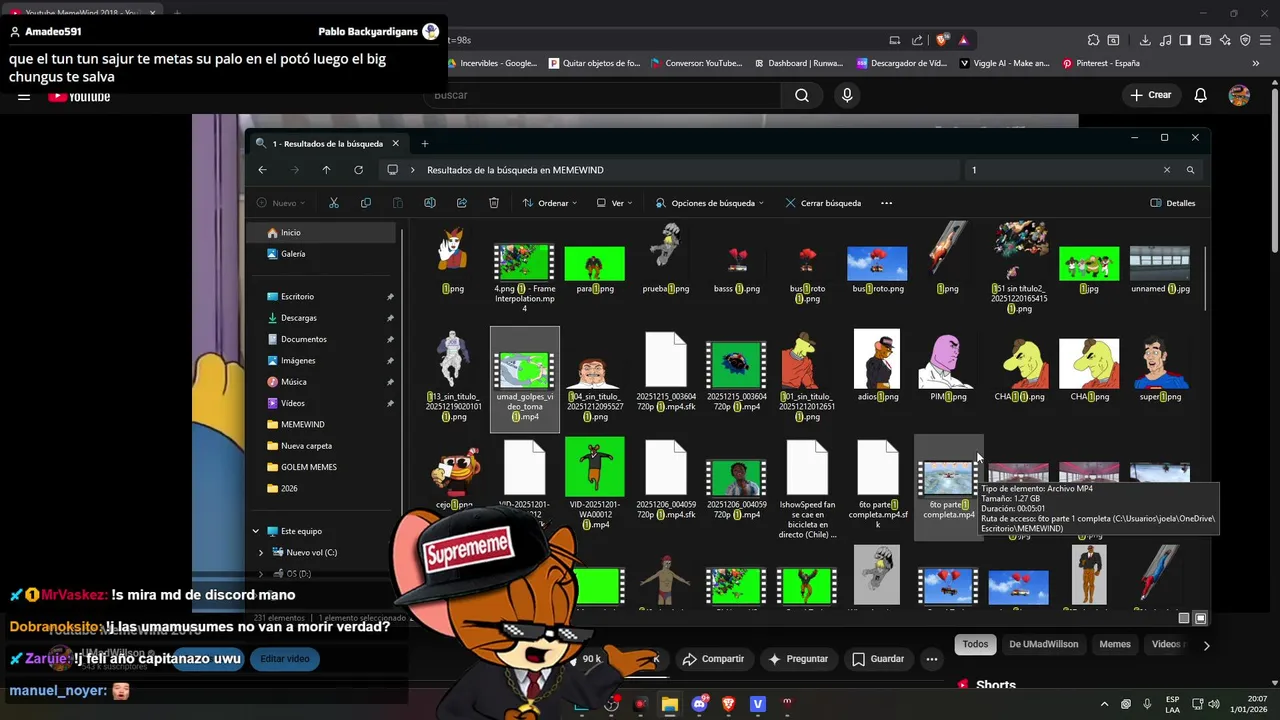The height and width of the screenshot is (720, 1280).
Task: Share the selected file from Explorer toolbar
Action: (462, 203)
